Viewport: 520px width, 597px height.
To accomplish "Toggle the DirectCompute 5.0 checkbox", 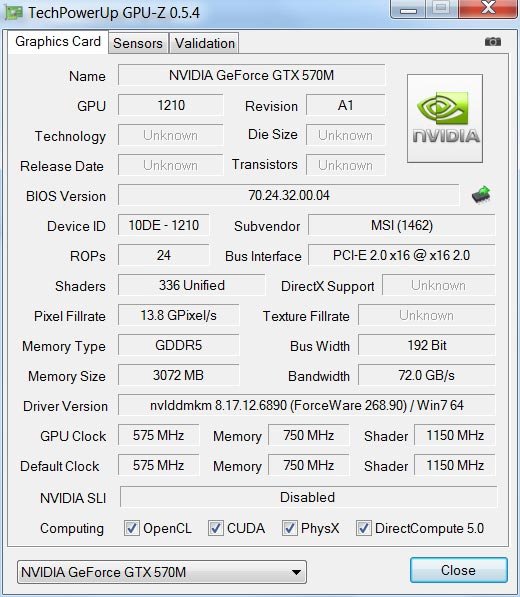I will click(x=364, y=528).
